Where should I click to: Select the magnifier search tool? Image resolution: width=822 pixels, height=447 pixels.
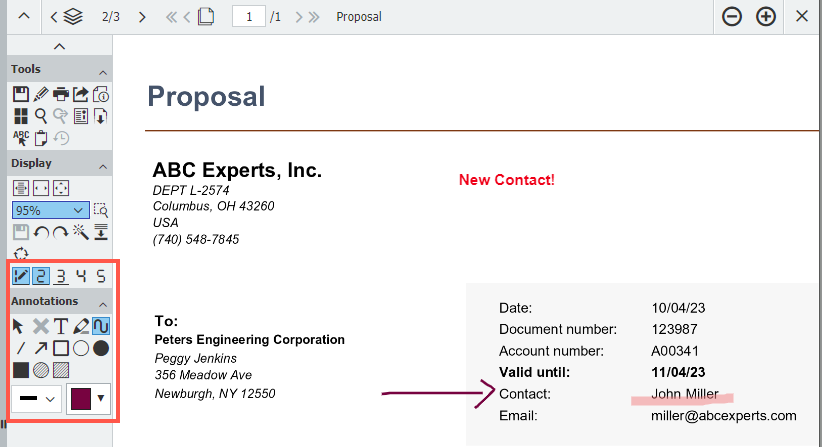pos(41,116)
